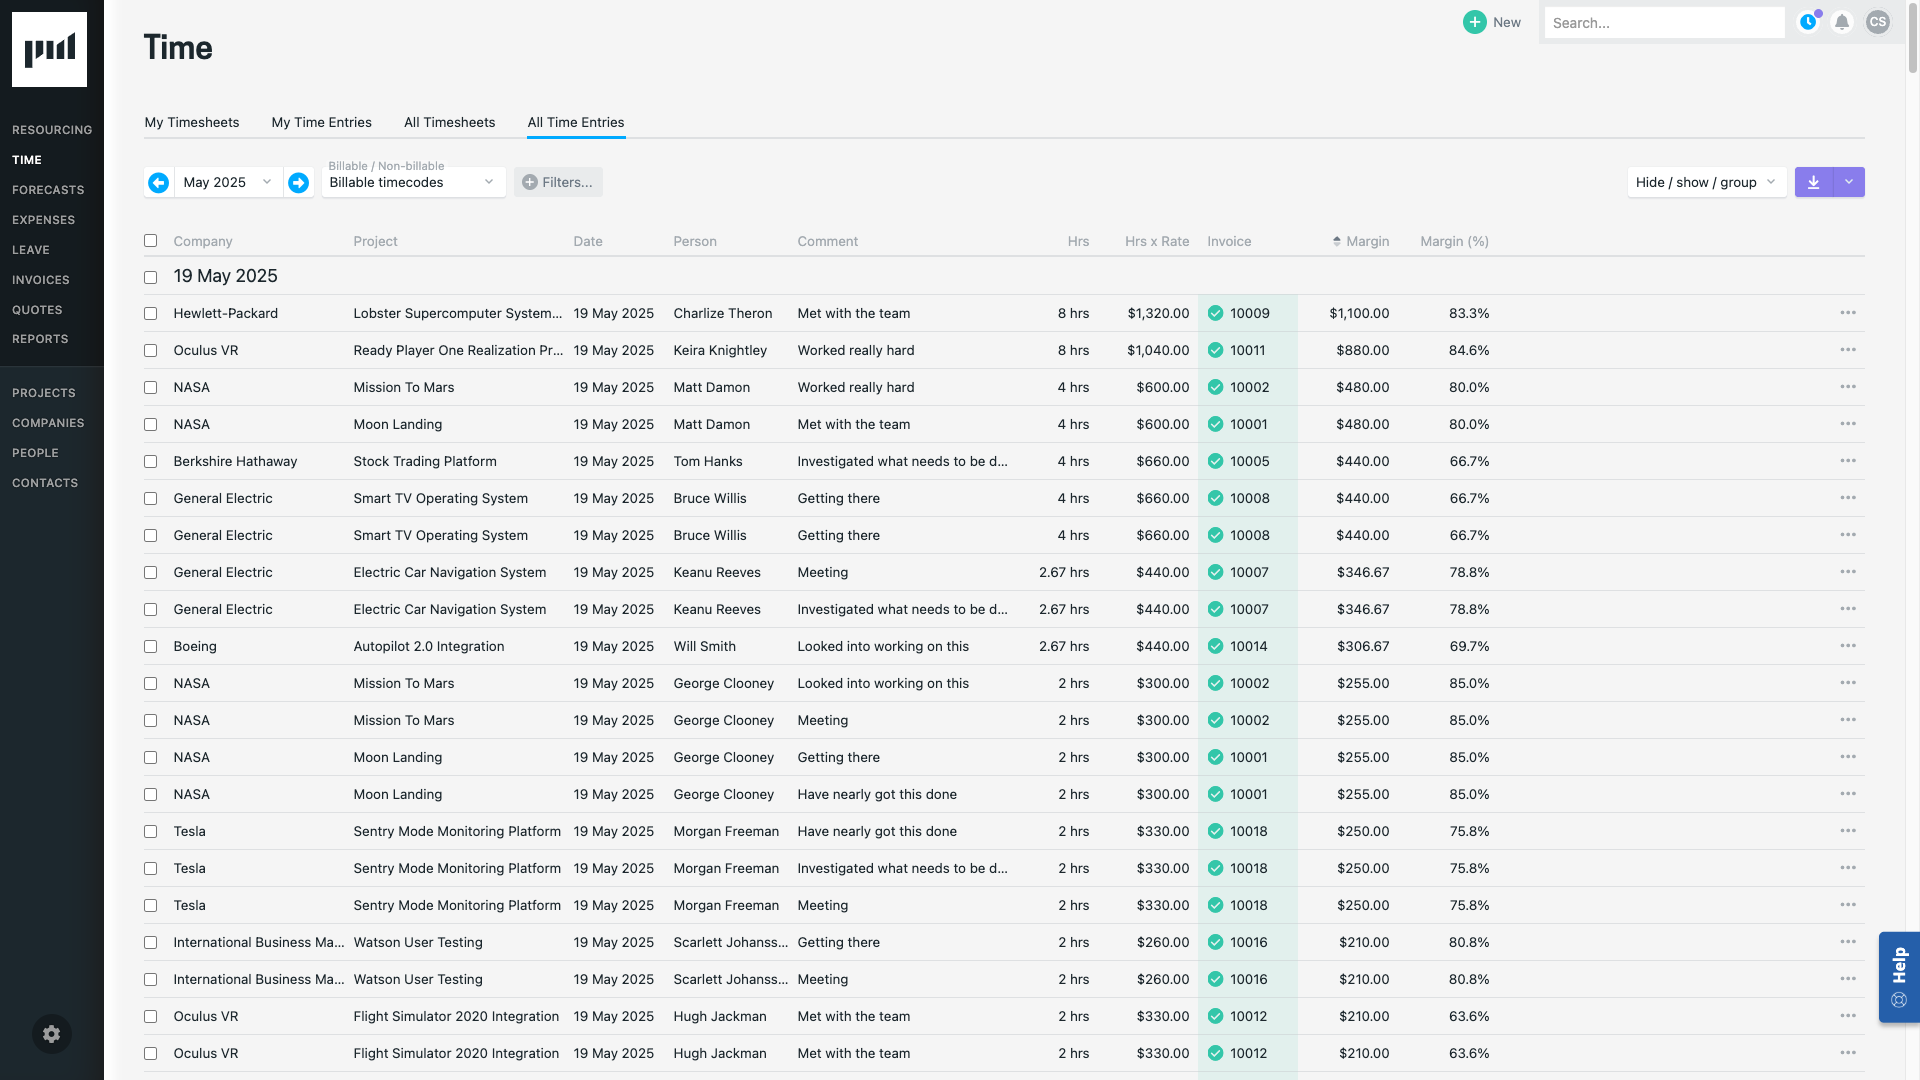
Task: Open row actions for Hewlett-Packard entry
Action: coord(1848,313)
